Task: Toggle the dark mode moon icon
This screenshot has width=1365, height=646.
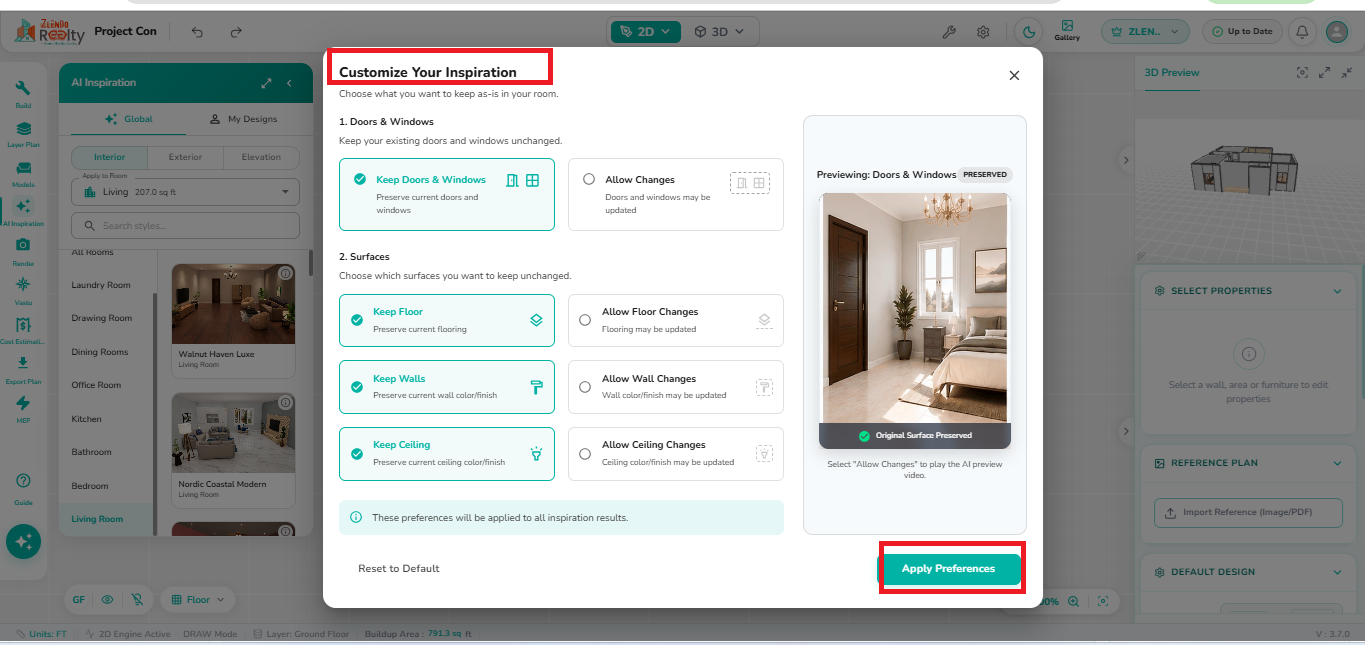Action: pos(1028,32)
